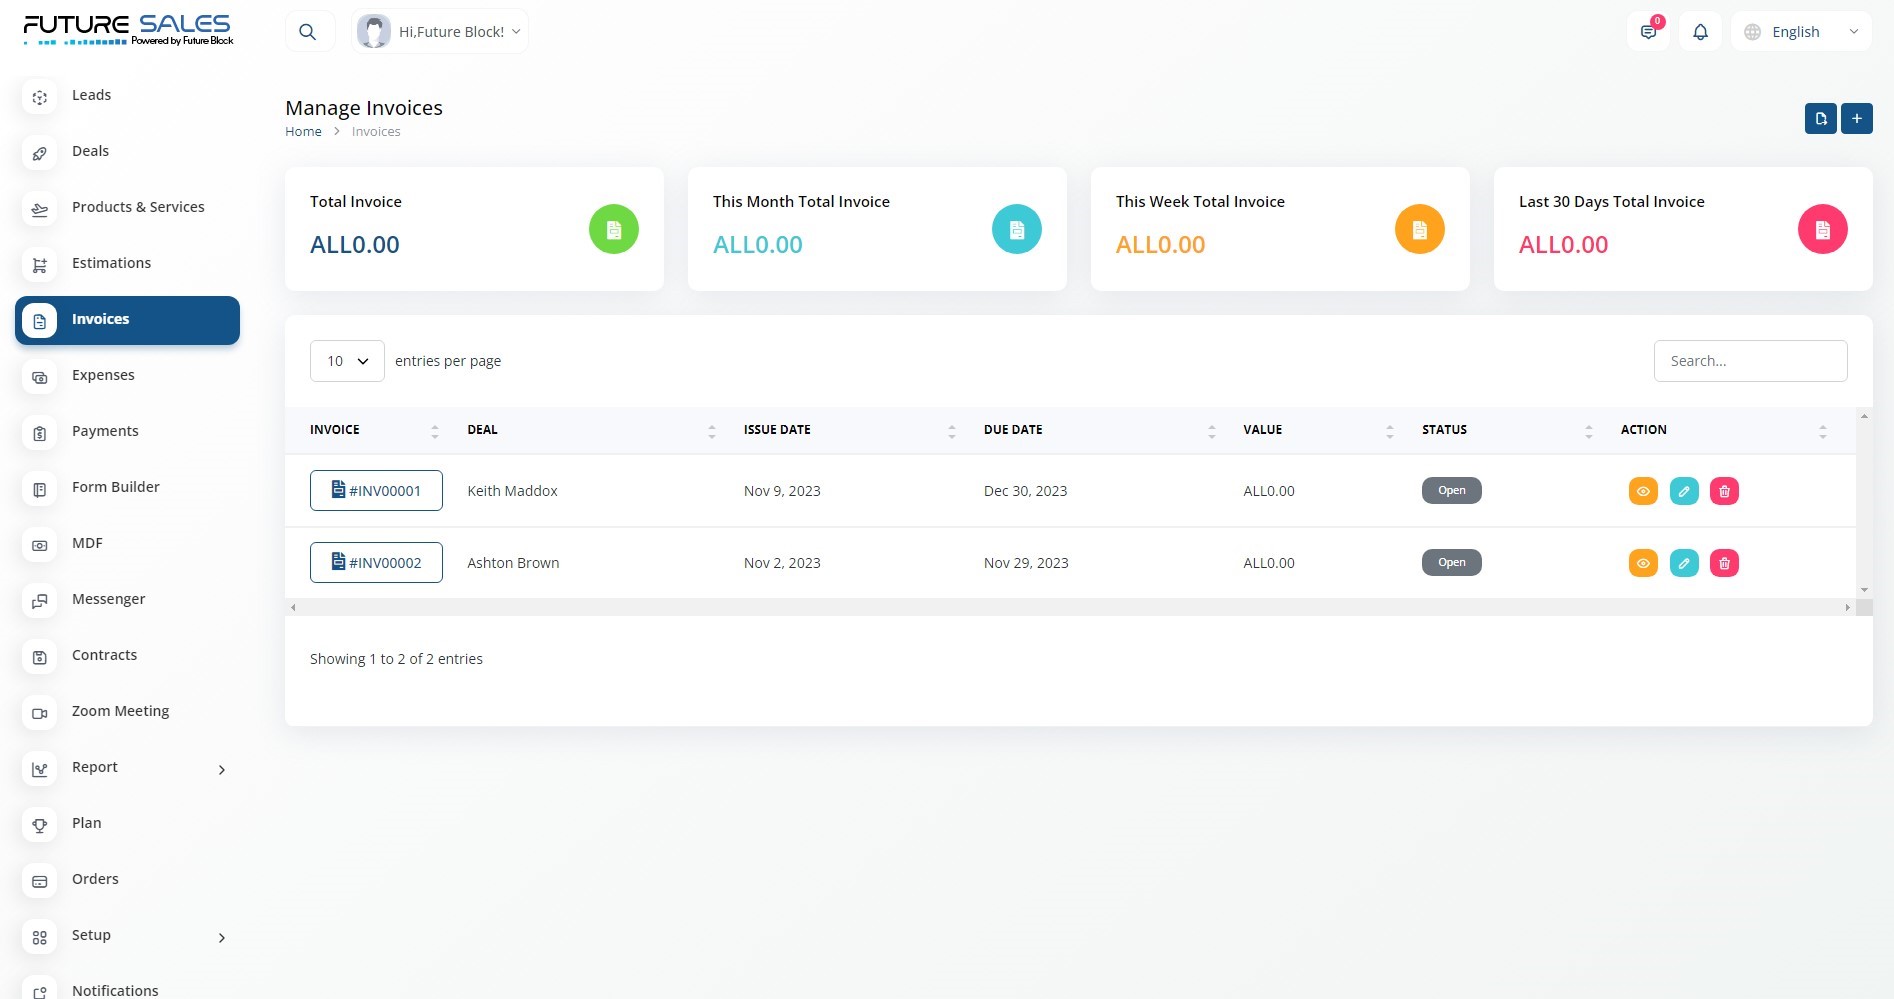The width and height of the screenshot is (1894, 999).
Task: Edit invoice #INV00001 with pencil icon
Action: click(x=1684, y=491)
